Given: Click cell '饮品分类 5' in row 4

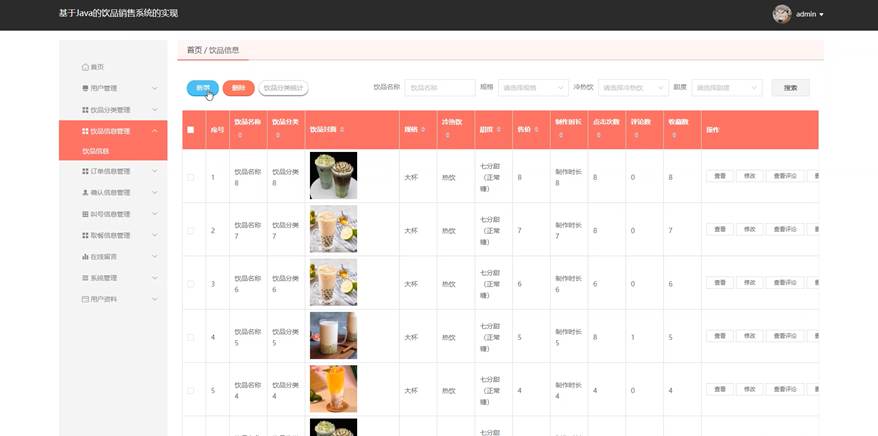Looking at the screenshot, I should [x=286, y=337].
